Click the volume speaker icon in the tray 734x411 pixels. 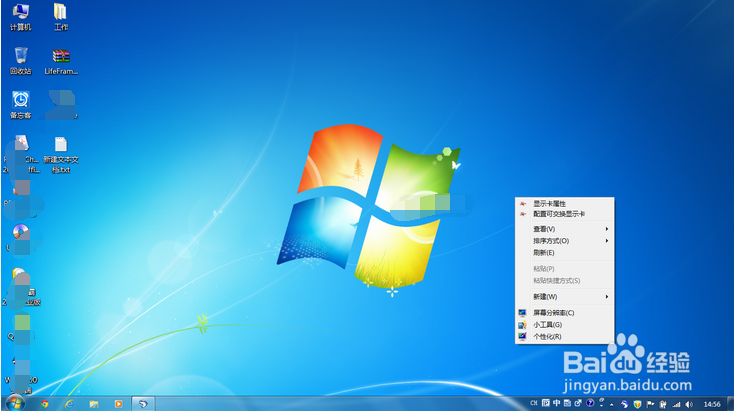689,404
